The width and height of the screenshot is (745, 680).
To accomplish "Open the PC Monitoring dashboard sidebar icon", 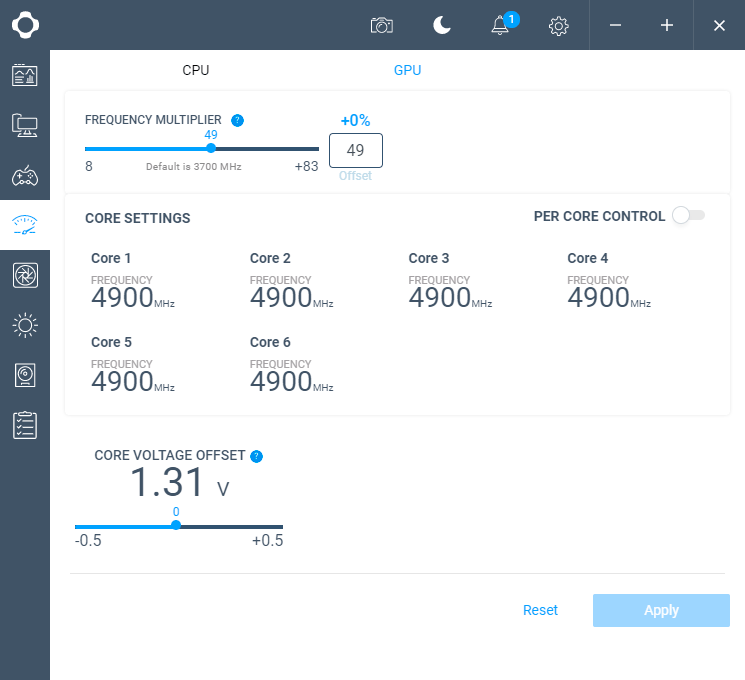I will tap(24, 75).
